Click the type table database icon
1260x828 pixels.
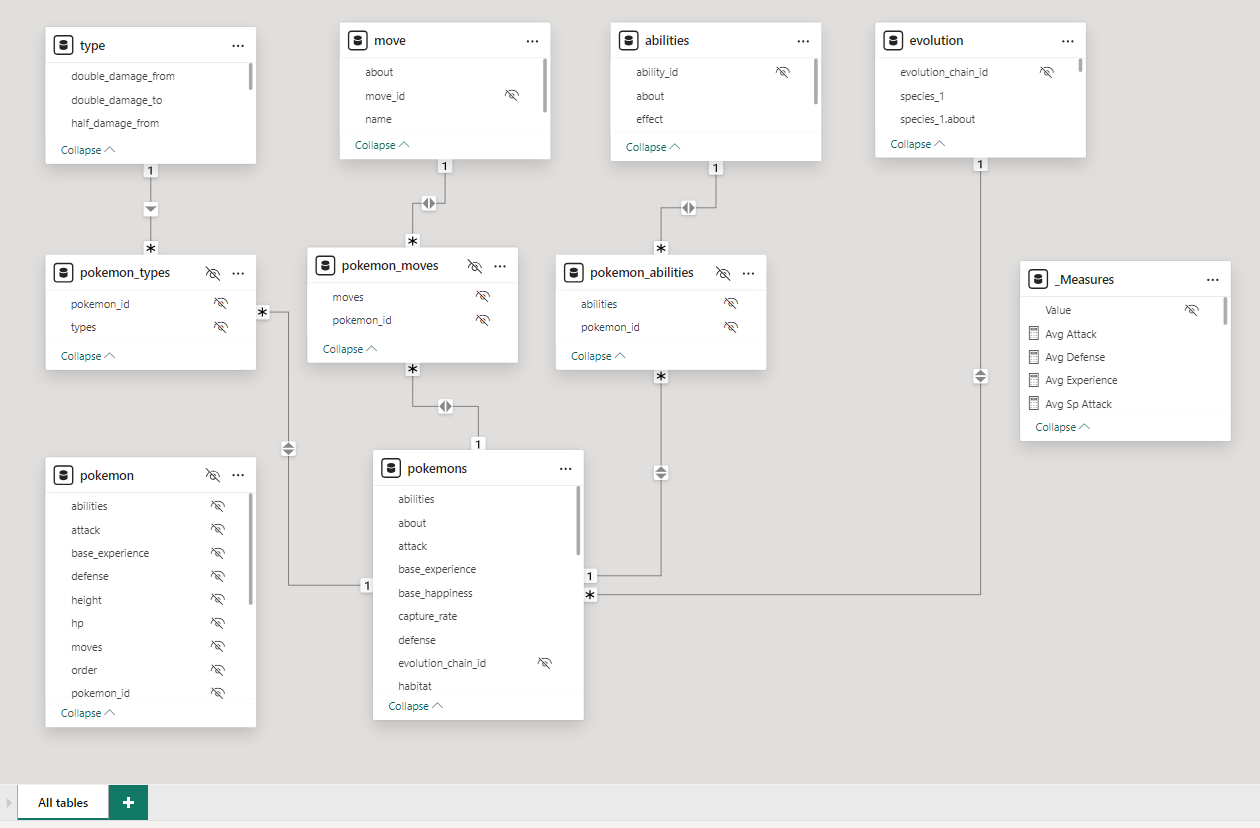pos(64,45)
